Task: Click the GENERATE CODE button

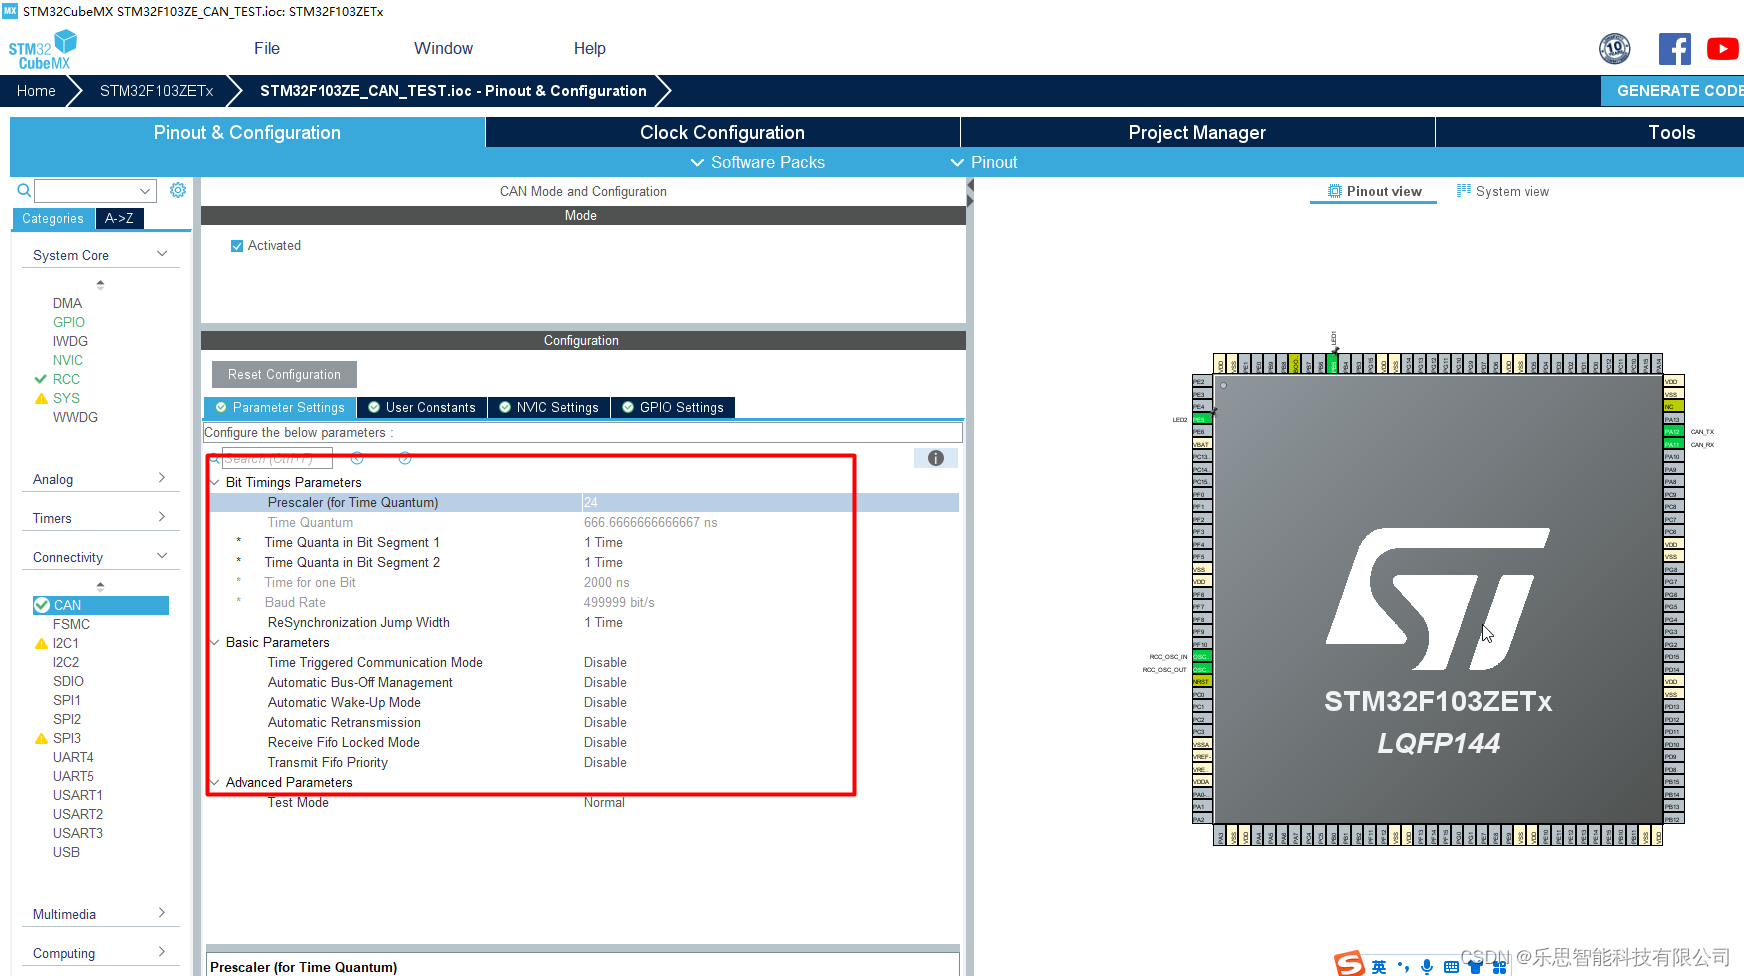Action: click(1673, 90)
